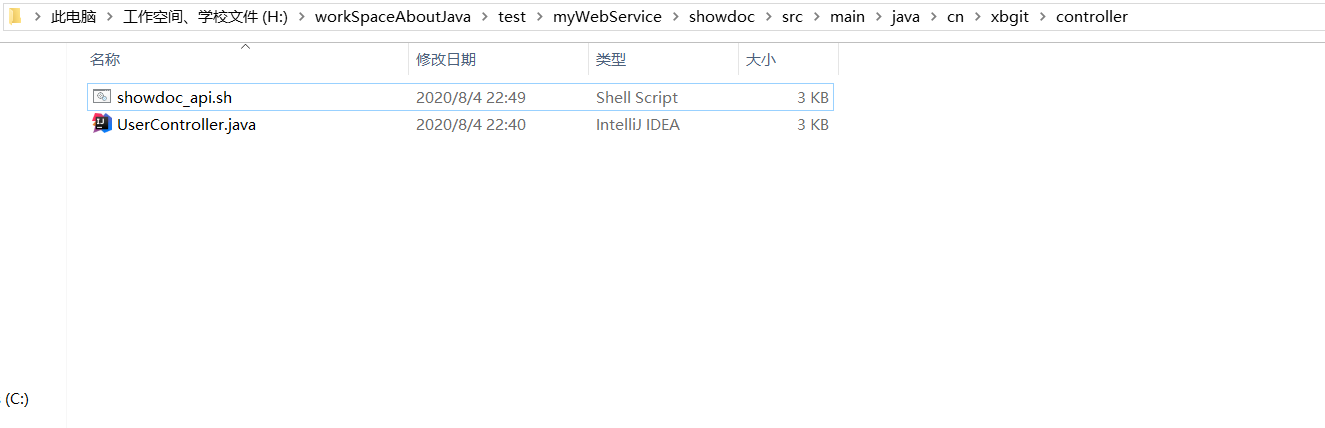Jump to 此电脑 in the address bar
Screen dimensions: 1325x428
click(74, 17)
